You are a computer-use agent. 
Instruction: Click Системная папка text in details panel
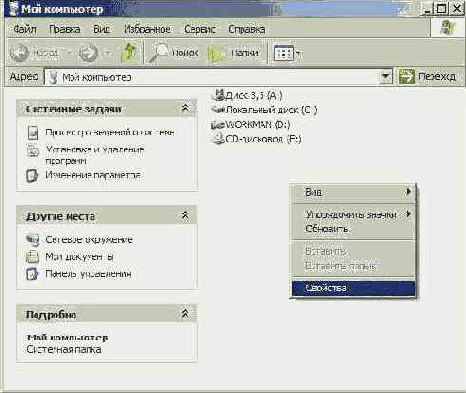tap(64, 349)
